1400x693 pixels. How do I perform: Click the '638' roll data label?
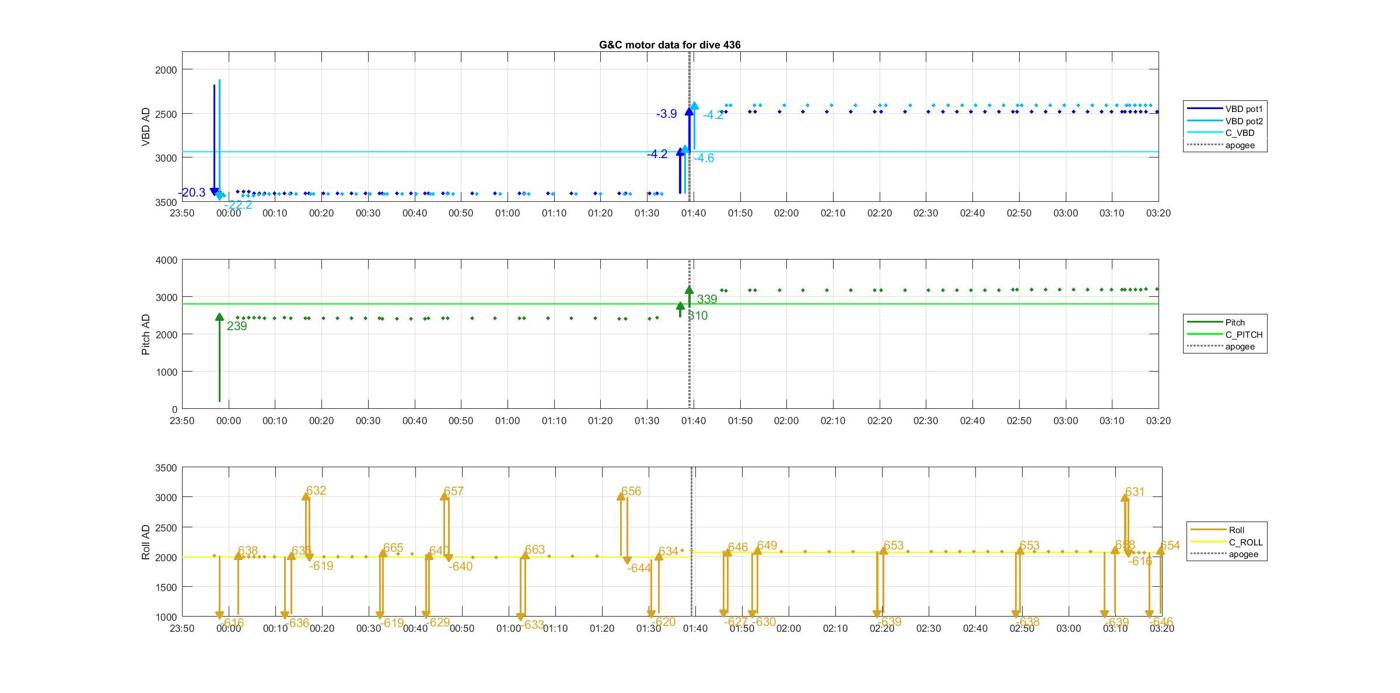click(248, 551)
